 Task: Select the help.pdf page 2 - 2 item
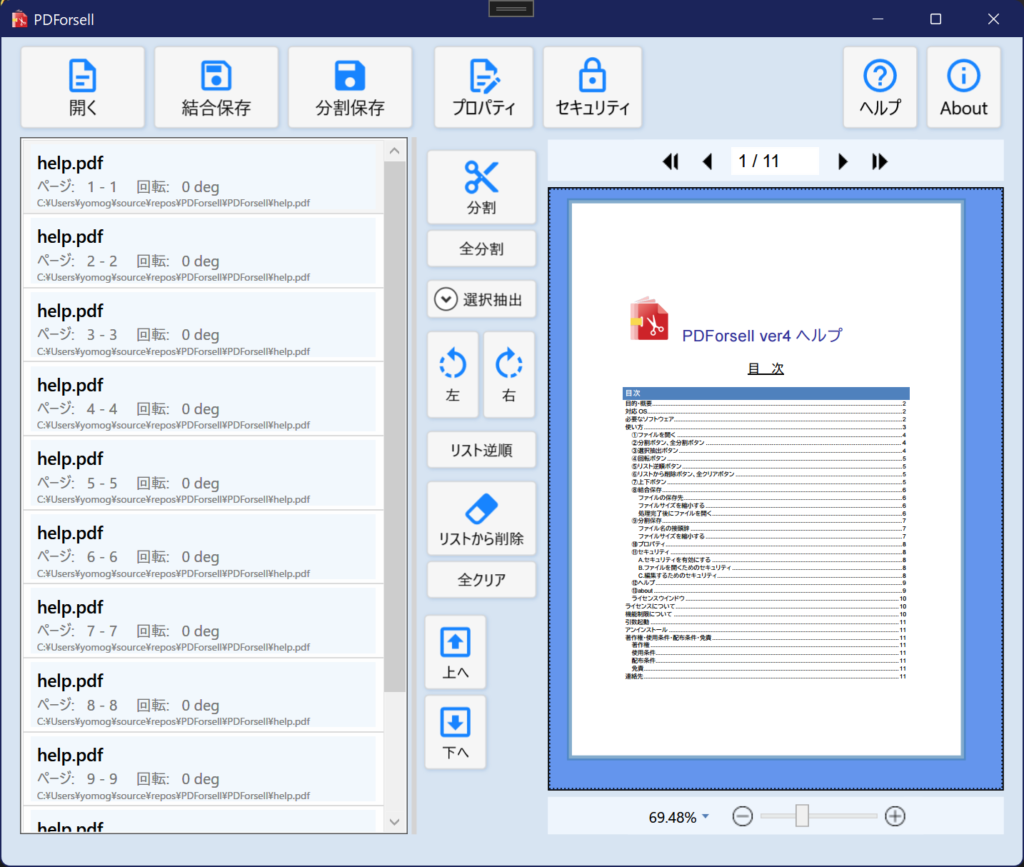pos(203,251)
